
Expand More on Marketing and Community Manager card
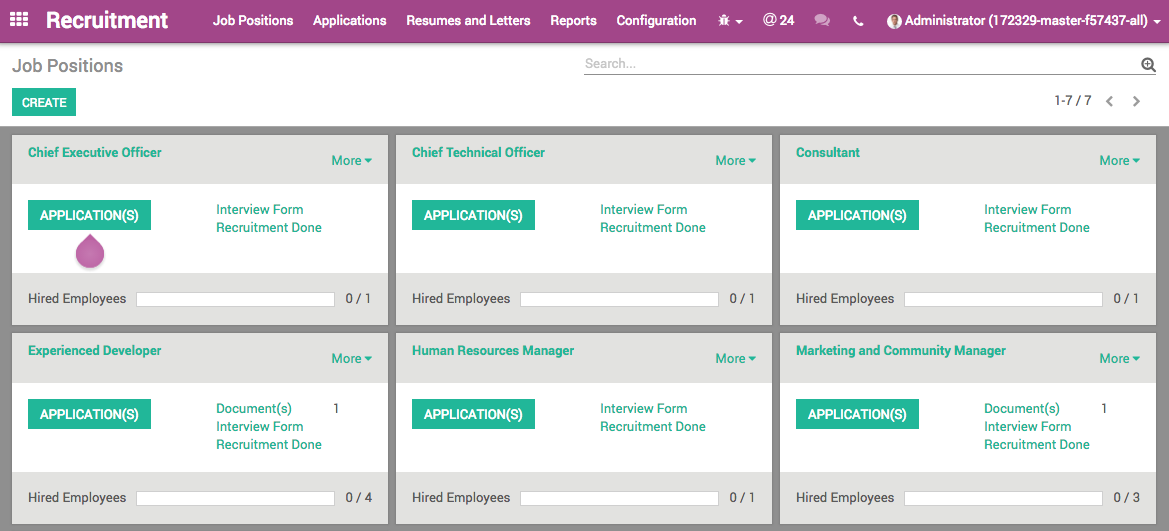click(1119, 359)
